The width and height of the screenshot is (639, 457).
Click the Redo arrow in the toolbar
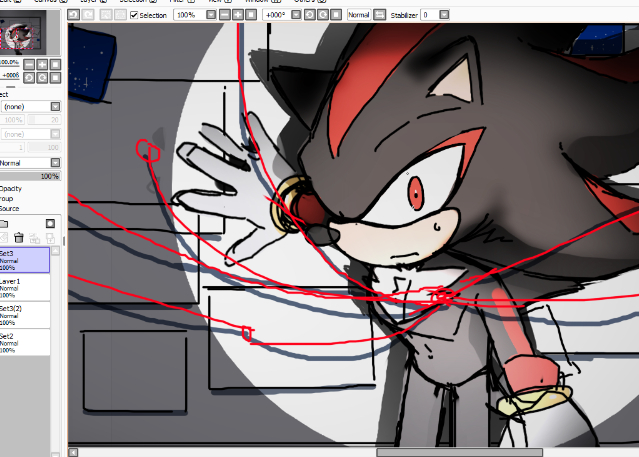[89, 15]
